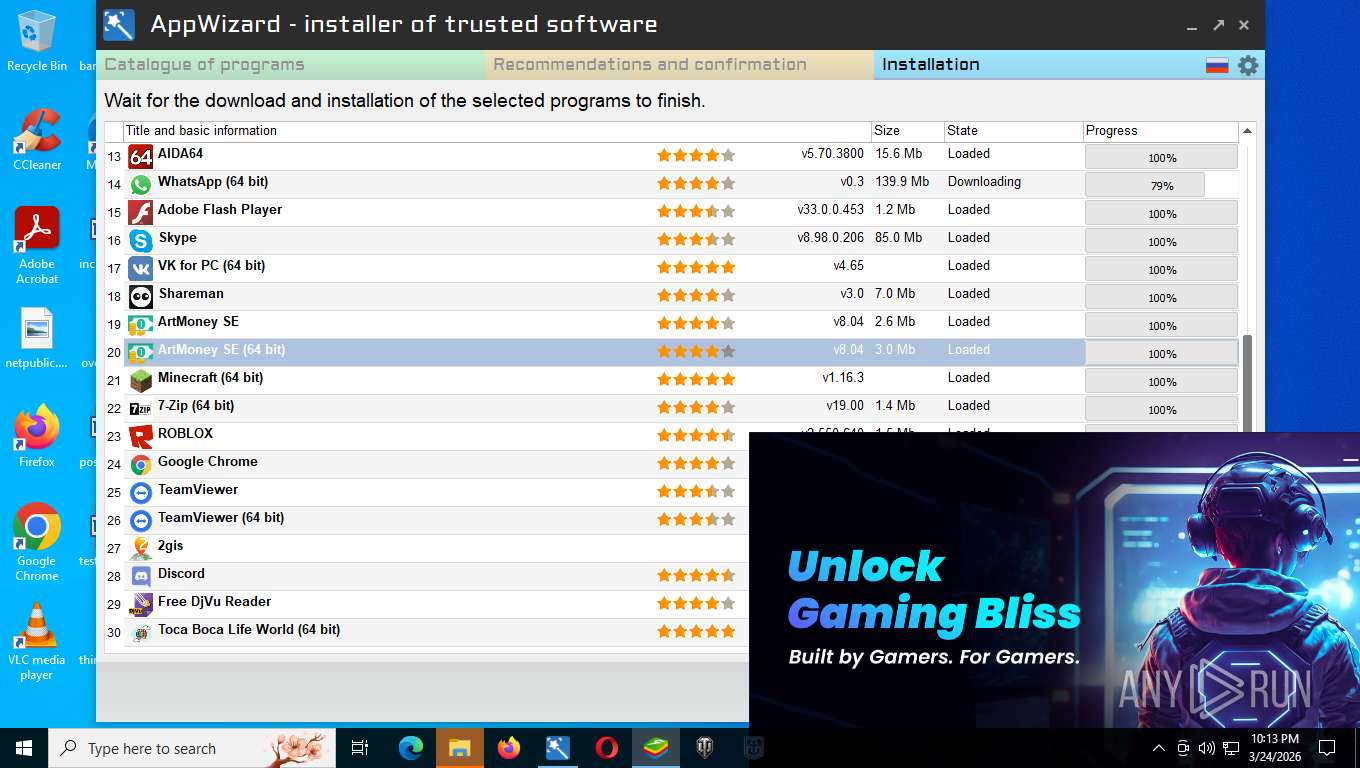Click the taskbar search box
This screenshot has height=768, width=1360.
pos(192,748)
